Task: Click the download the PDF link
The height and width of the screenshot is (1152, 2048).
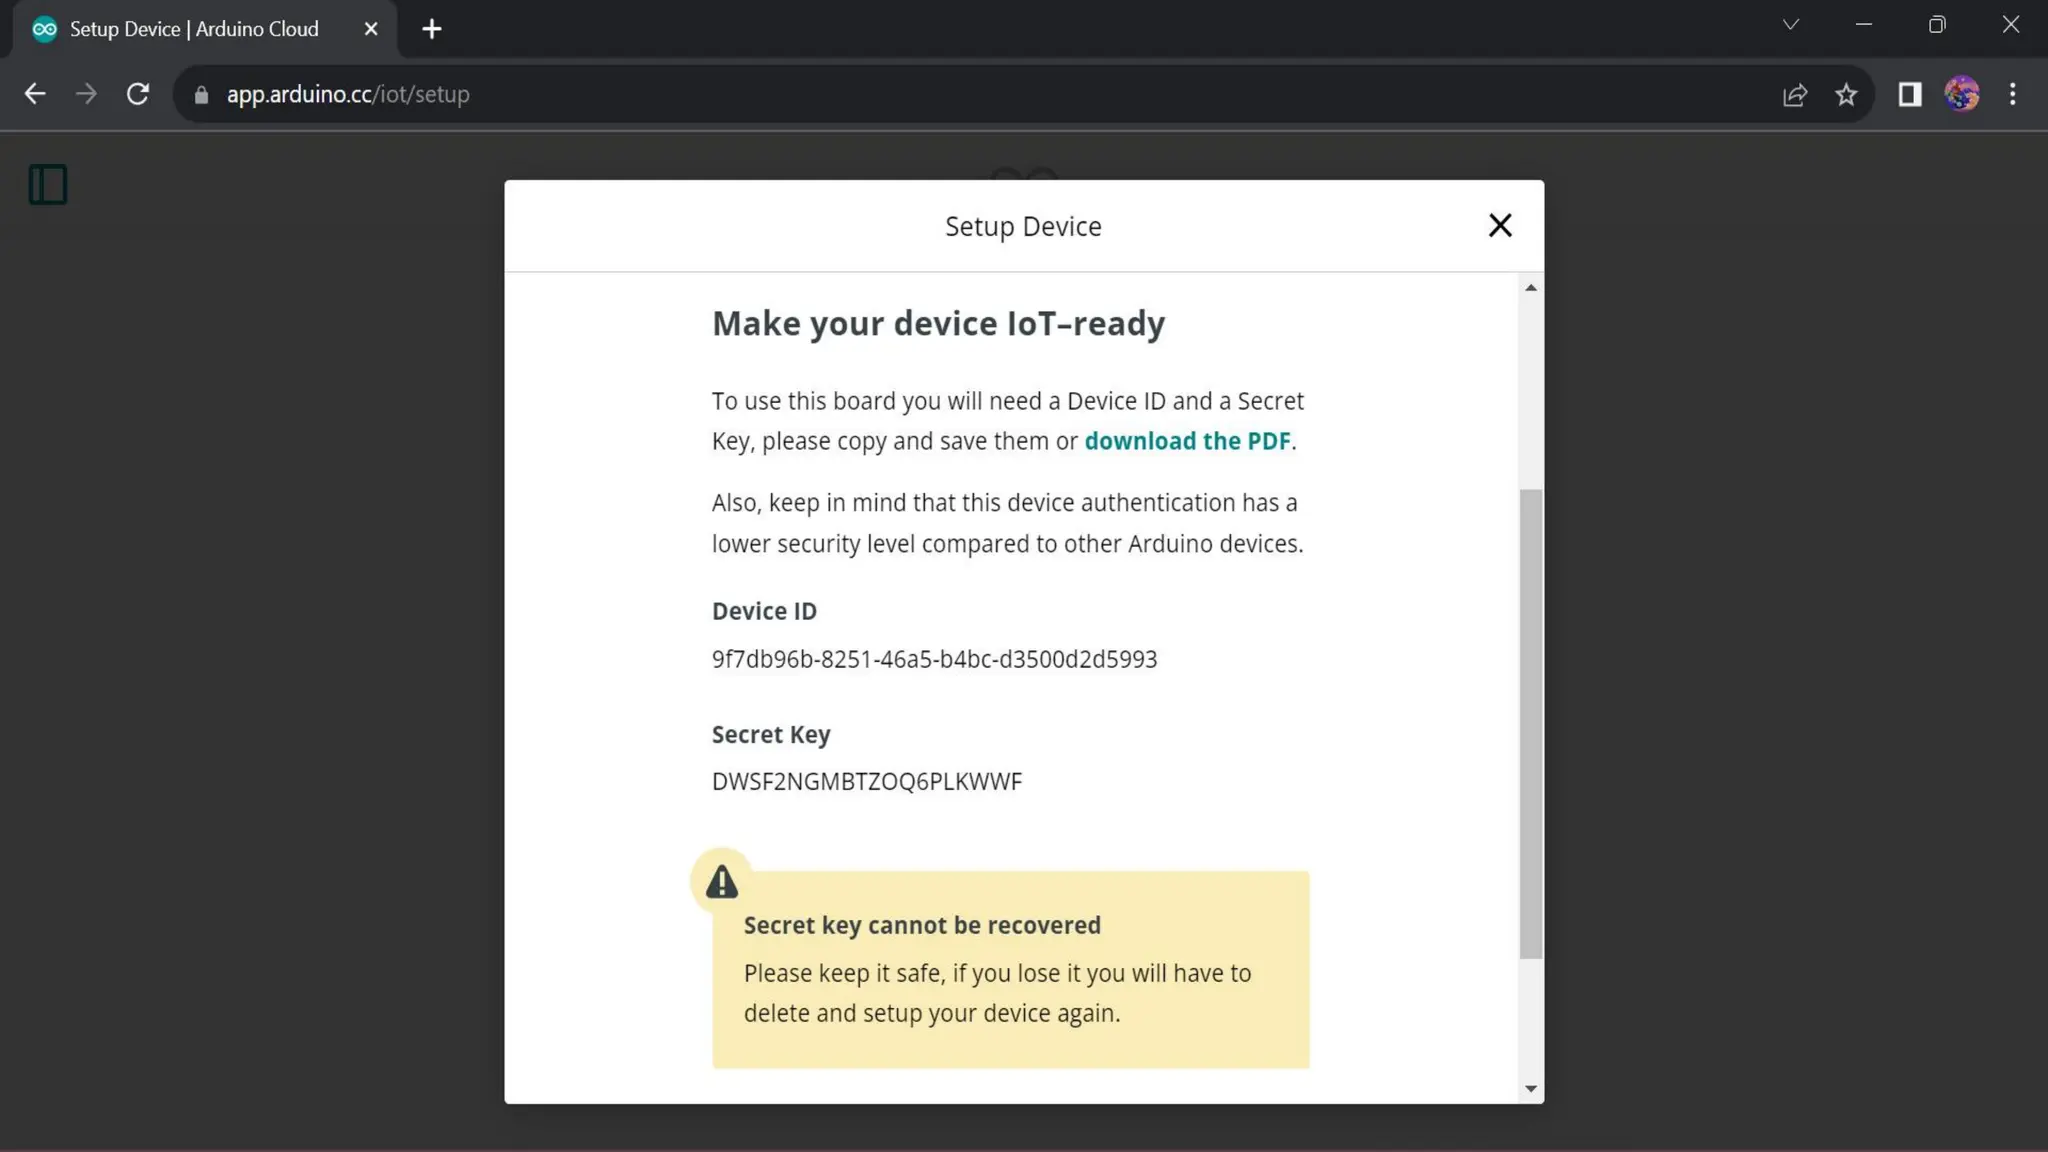Action: [1187, 441]
